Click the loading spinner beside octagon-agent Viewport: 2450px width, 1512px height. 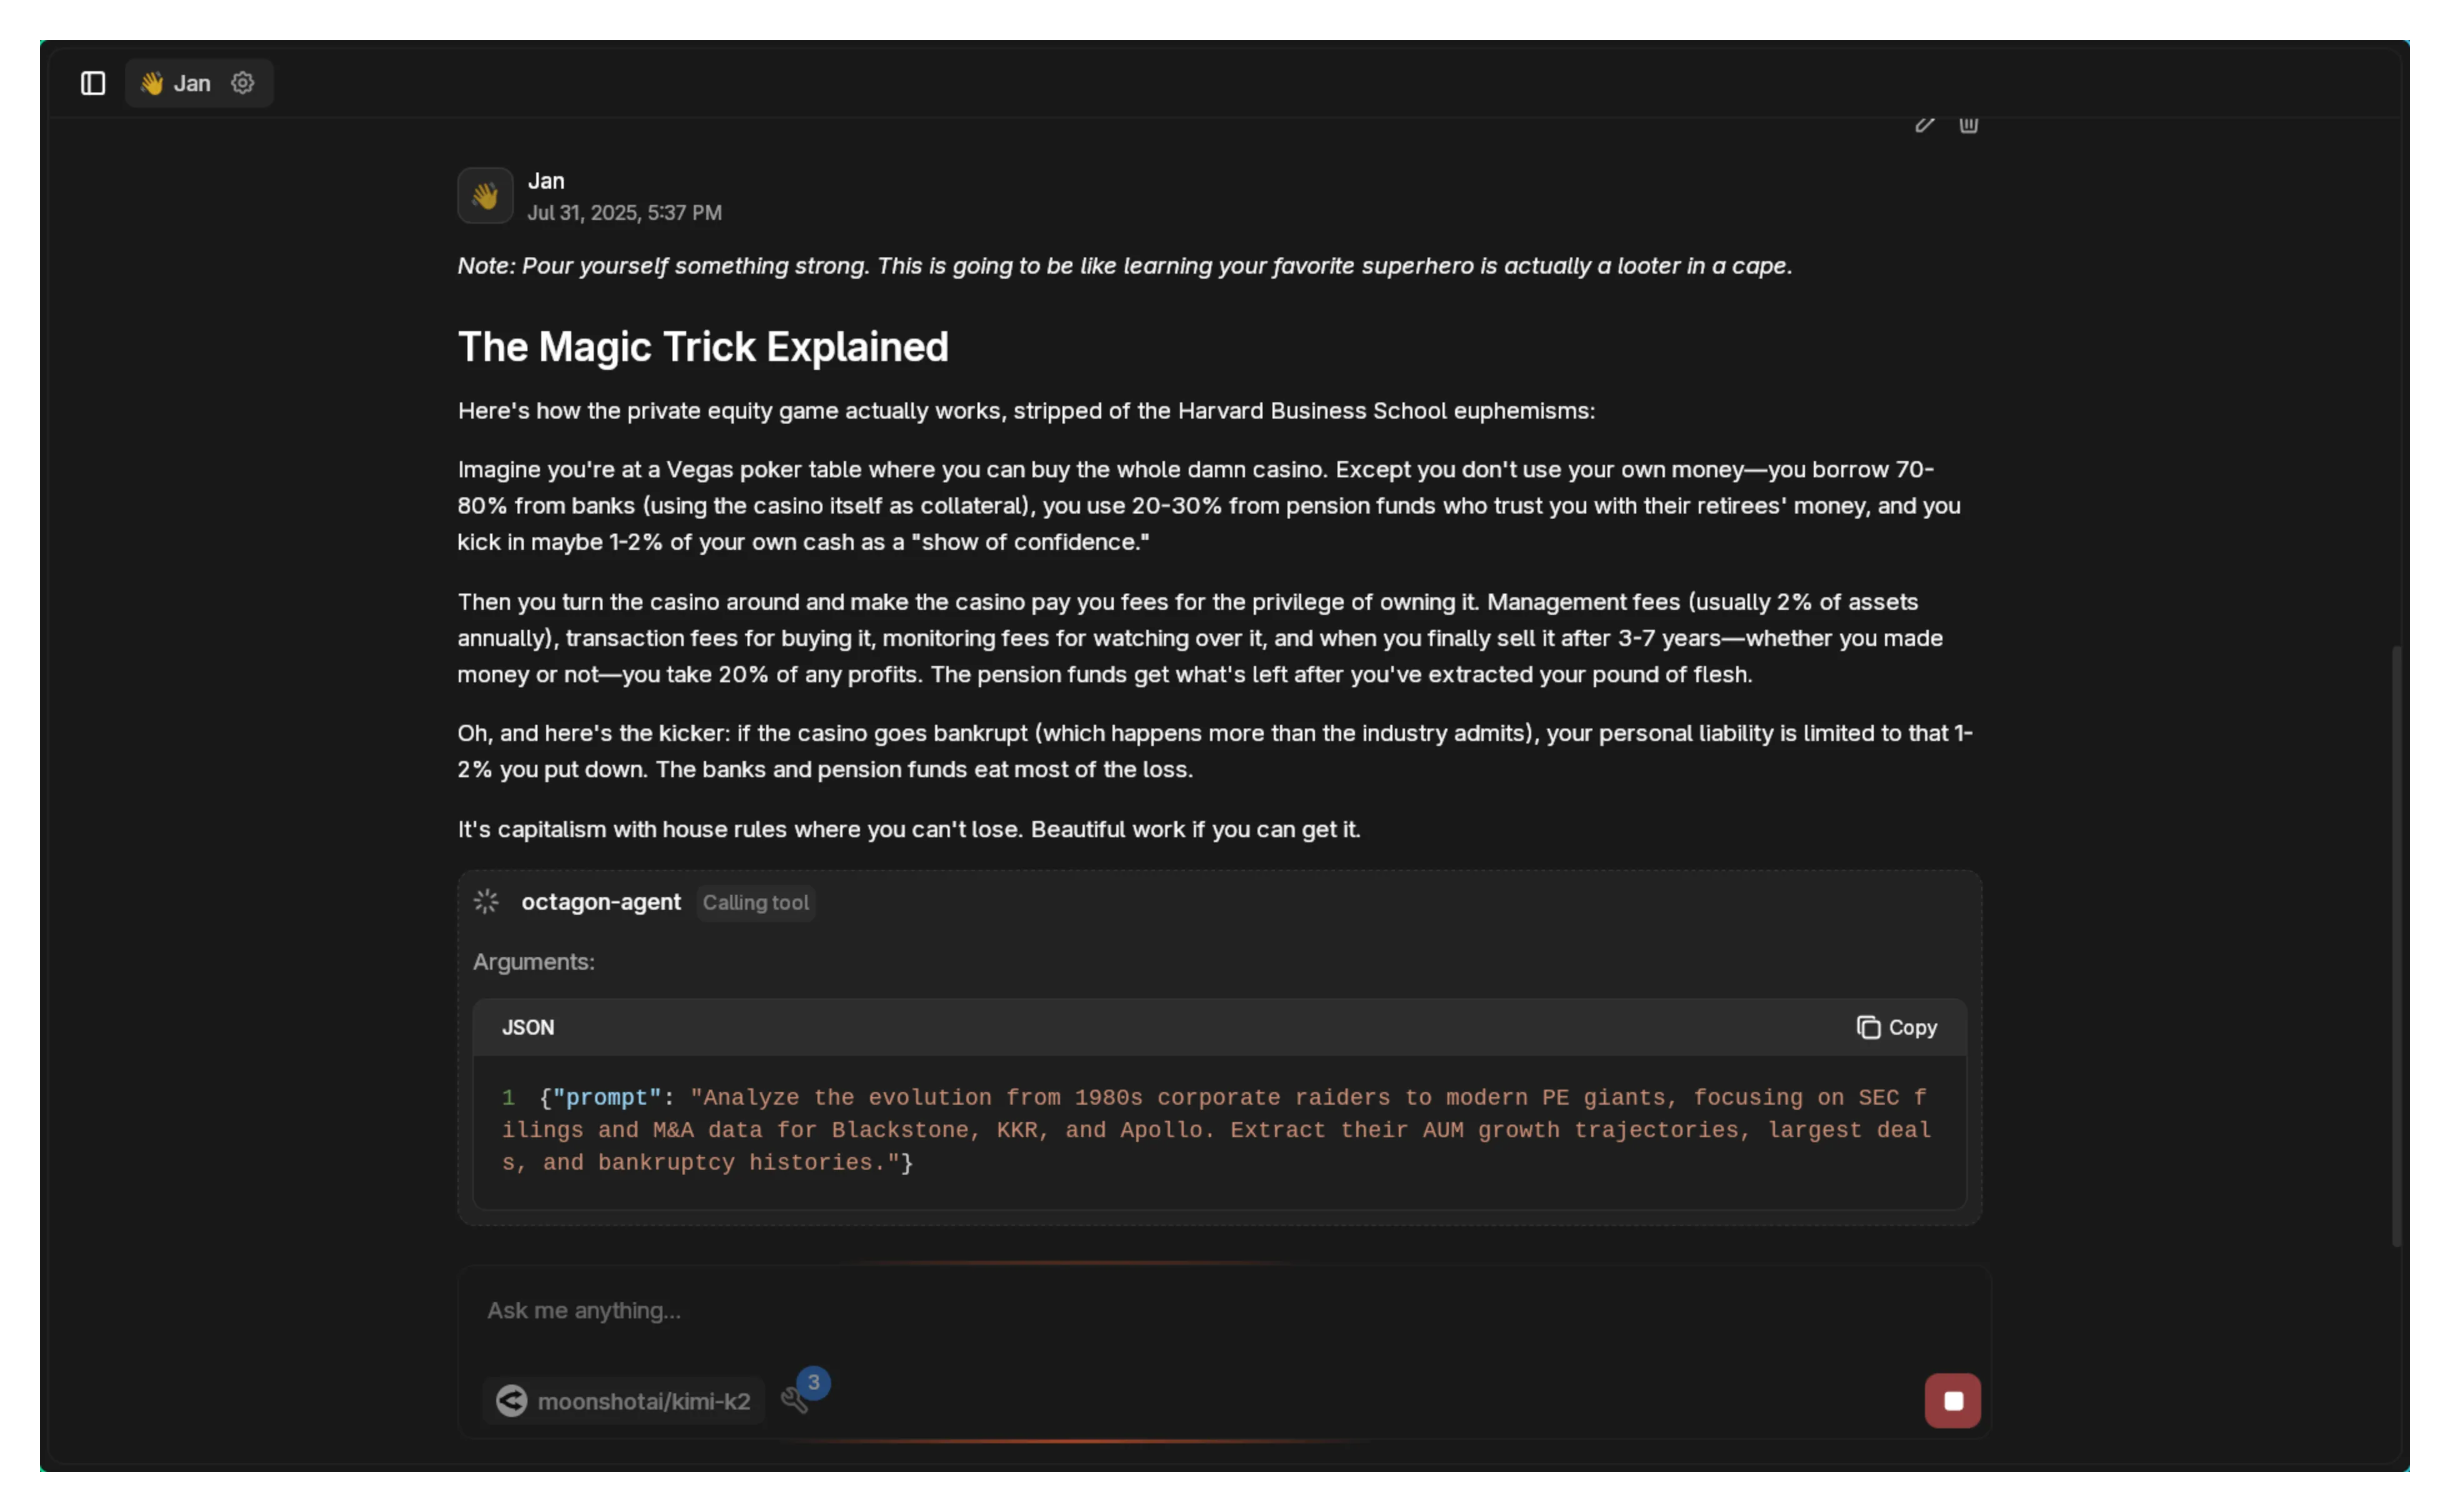click(486, 902)
